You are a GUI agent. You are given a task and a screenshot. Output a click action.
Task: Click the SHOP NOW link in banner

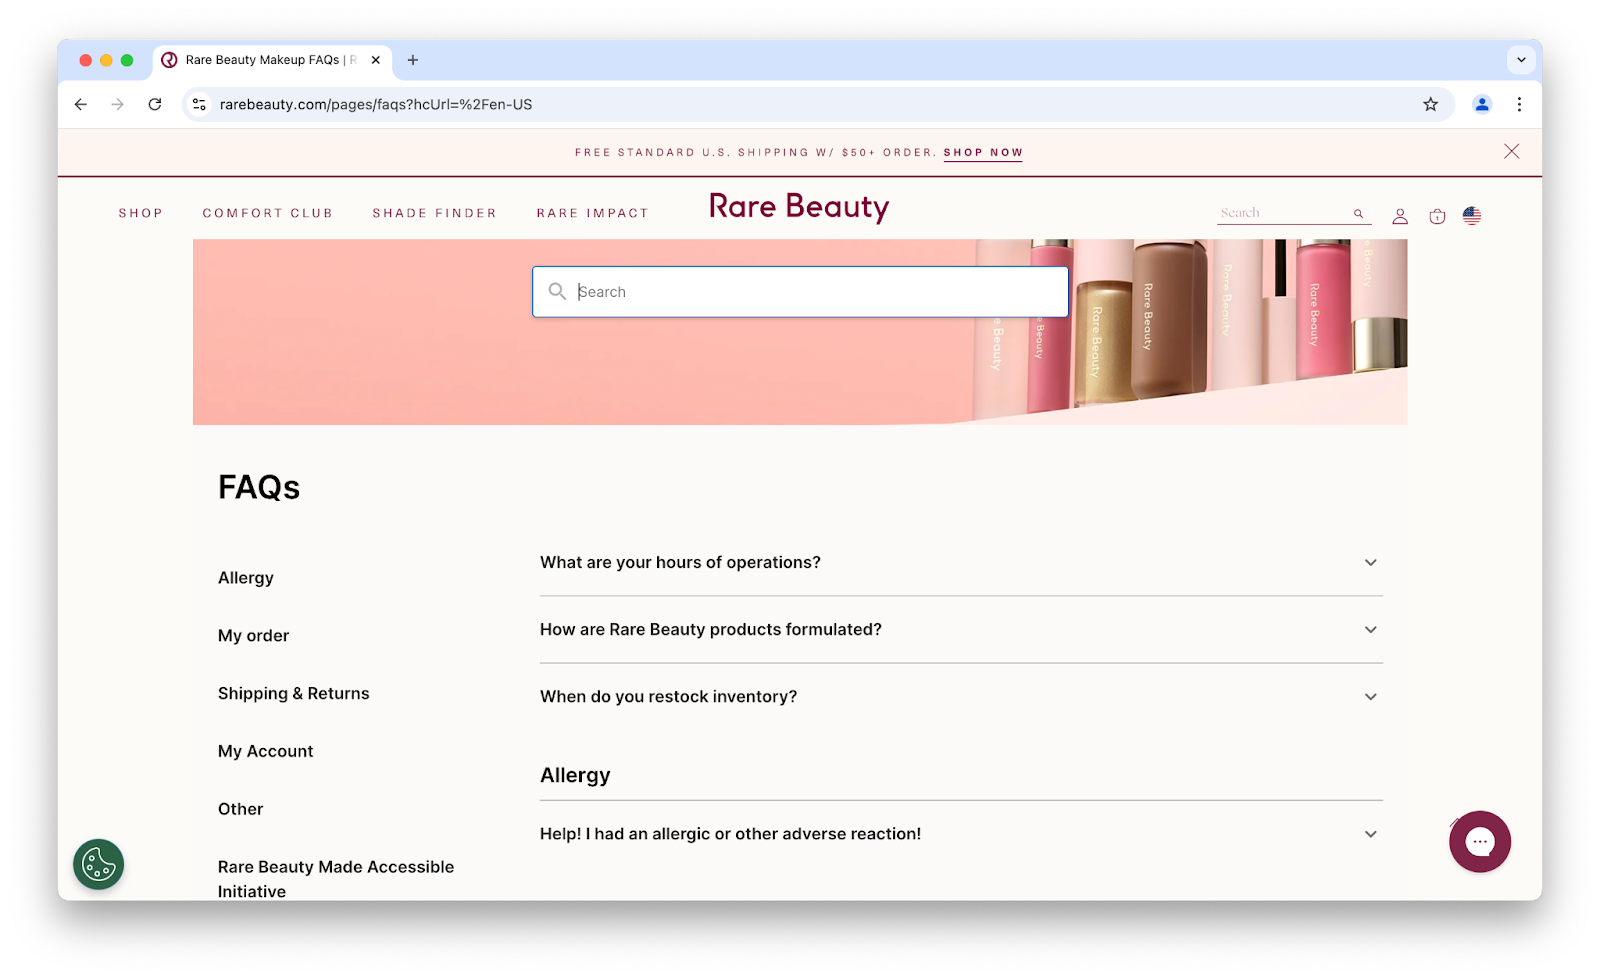pyautogui.click(x=983, y=153)
